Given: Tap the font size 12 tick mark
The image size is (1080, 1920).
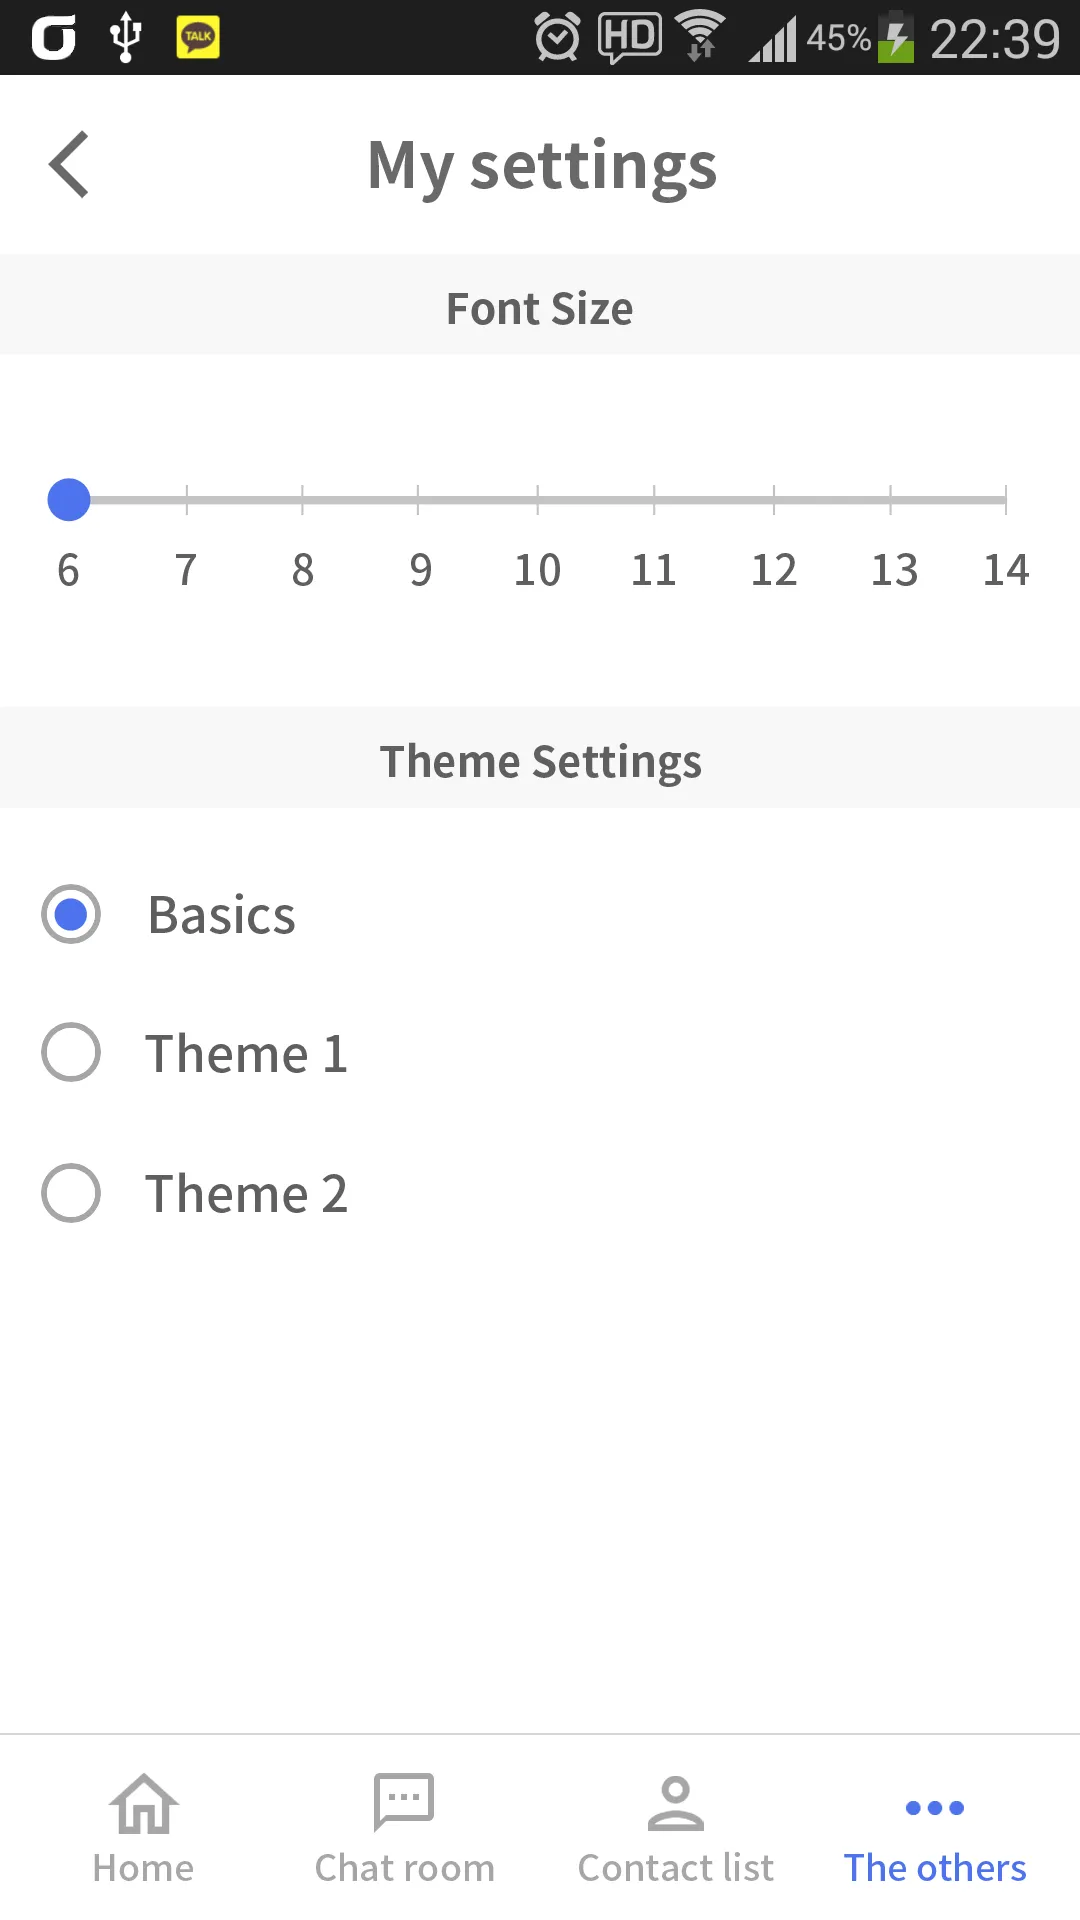Looking at the screenshot, I should pos(774,500).
